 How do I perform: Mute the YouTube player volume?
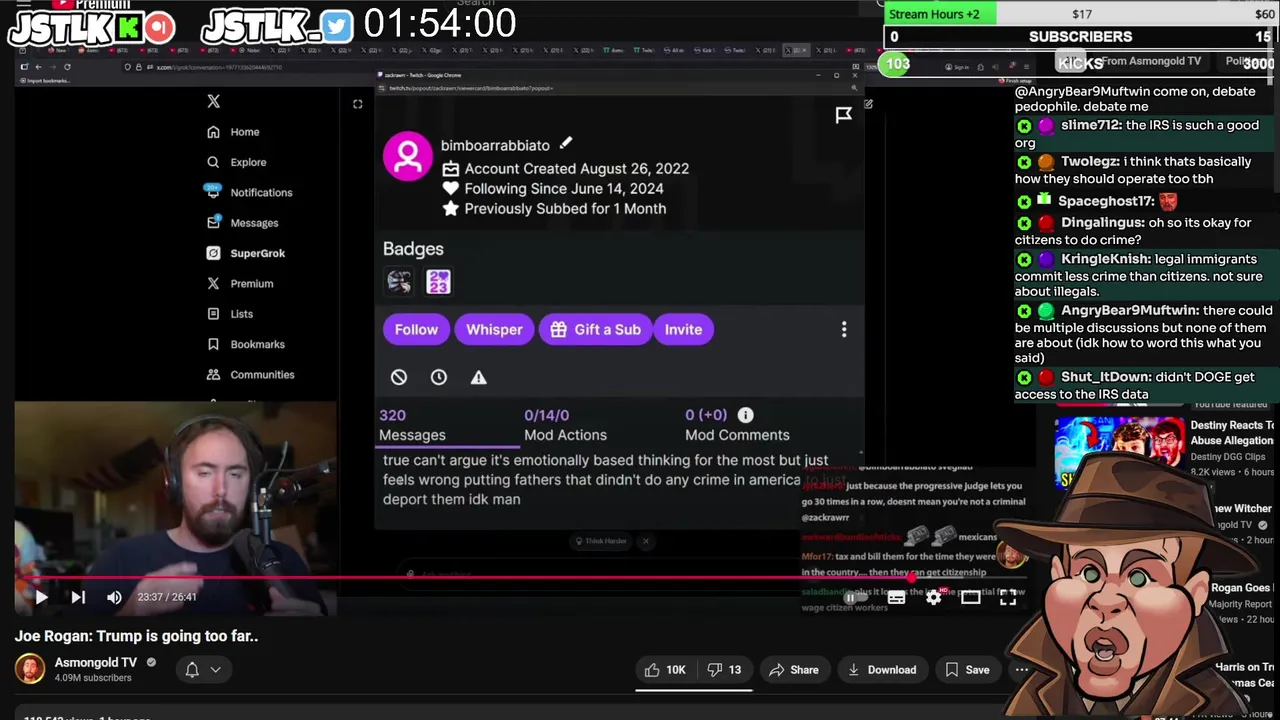click(x=114, y=597)
